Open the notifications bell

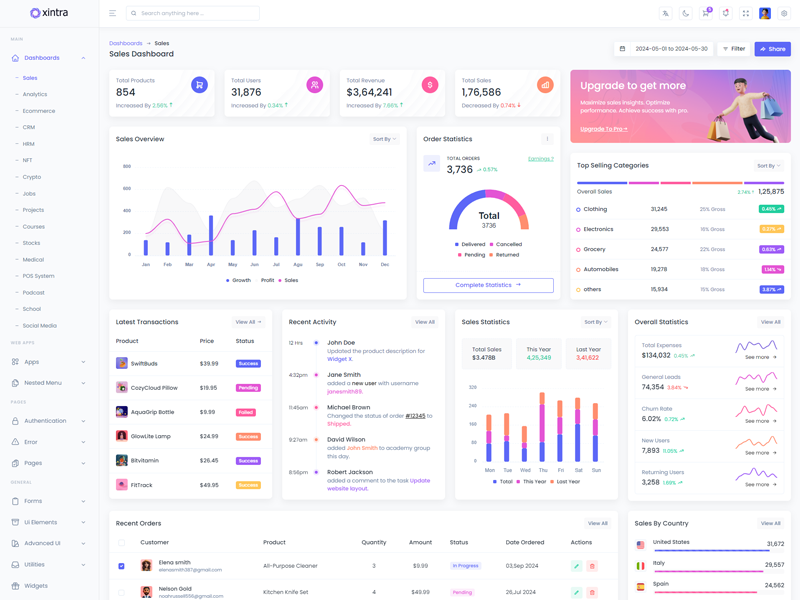[725, 14]
